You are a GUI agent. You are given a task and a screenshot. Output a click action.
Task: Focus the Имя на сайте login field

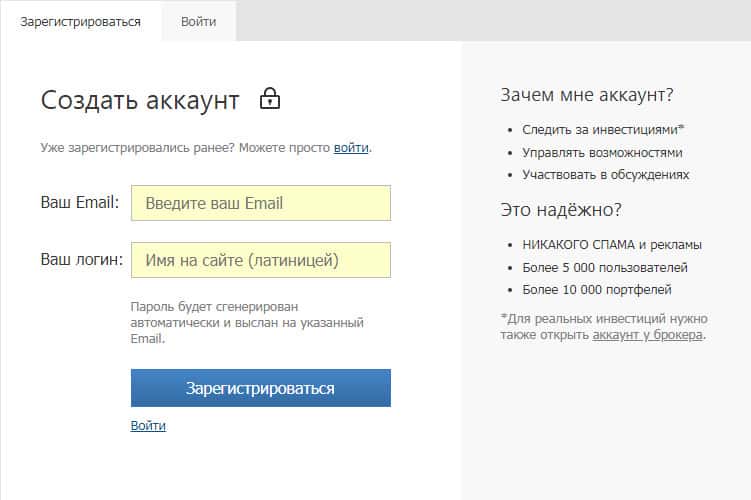click(261, 260)
